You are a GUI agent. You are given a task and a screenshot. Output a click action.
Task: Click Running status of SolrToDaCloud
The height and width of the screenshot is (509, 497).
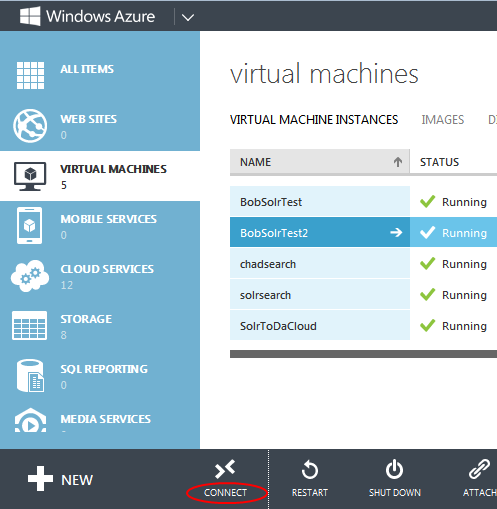click(464, 326)
